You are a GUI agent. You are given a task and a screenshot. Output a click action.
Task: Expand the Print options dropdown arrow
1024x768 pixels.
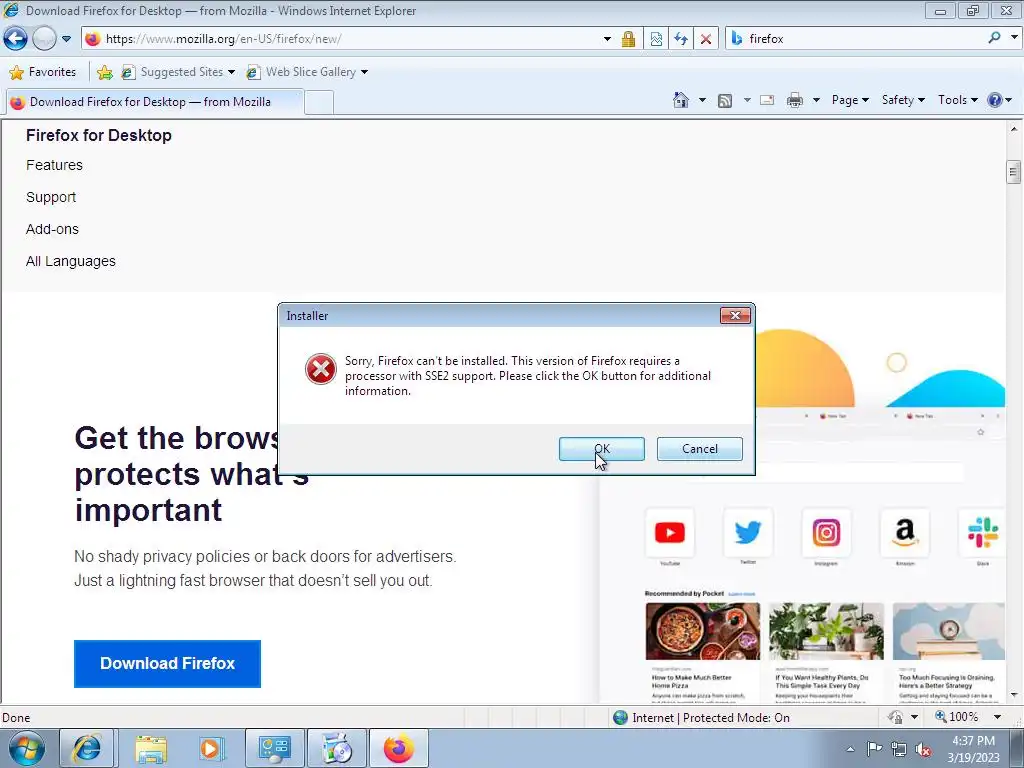(x=816, y=100)
